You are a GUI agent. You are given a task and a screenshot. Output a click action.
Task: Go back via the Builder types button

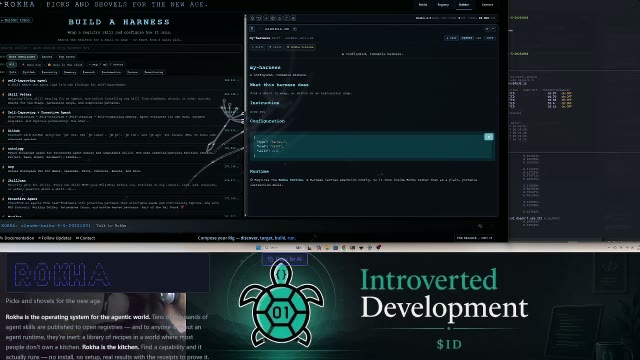(16, 20)
